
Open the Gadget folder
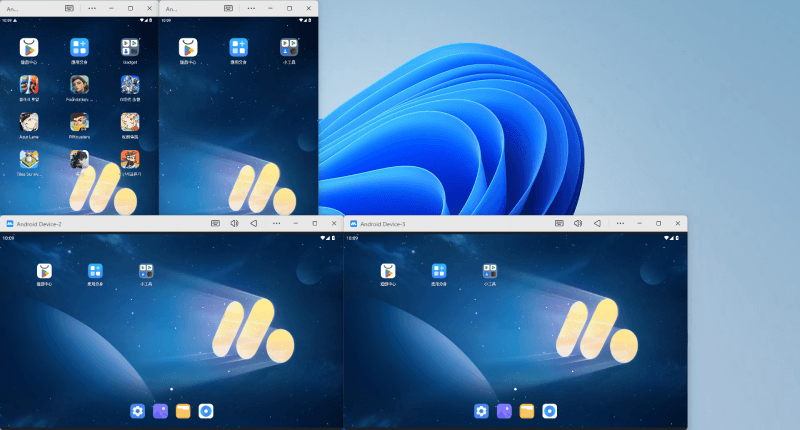[x=130, y=47]
